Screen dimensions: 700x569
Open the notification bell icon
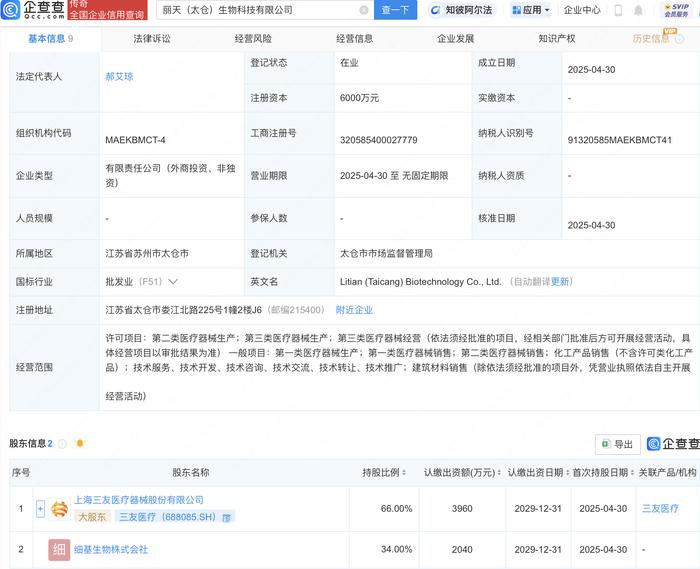pos(638,10)
